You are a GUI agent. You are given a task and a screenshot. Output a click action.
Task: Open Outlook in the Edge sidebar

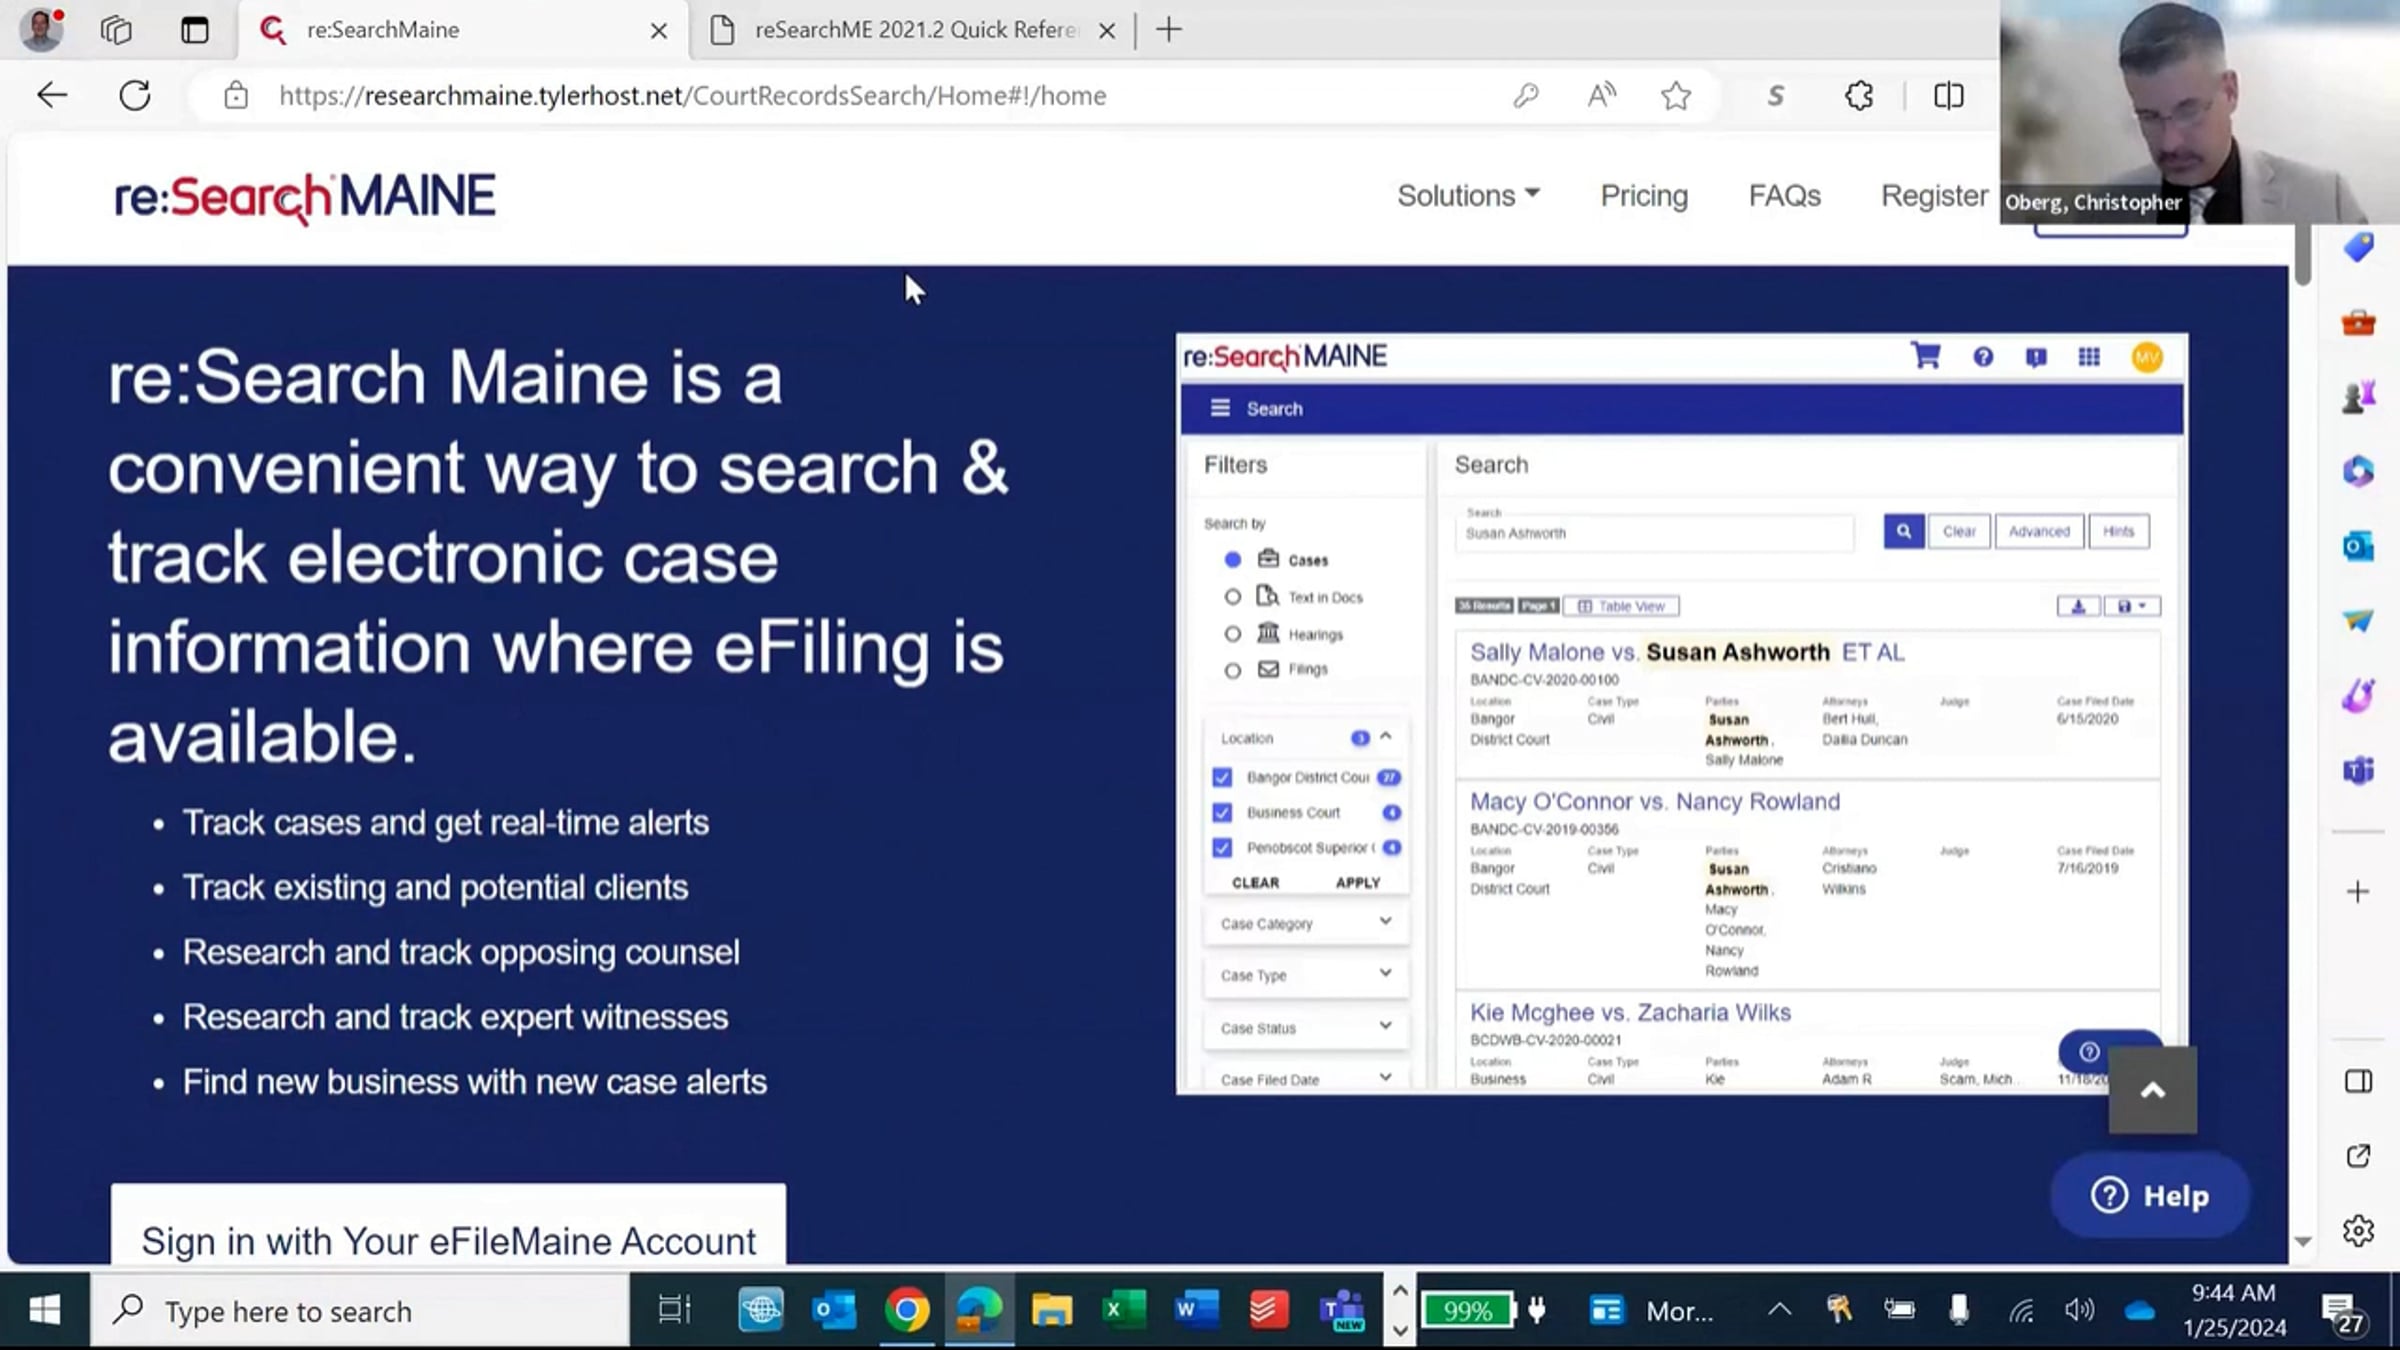click(2358, 546)
